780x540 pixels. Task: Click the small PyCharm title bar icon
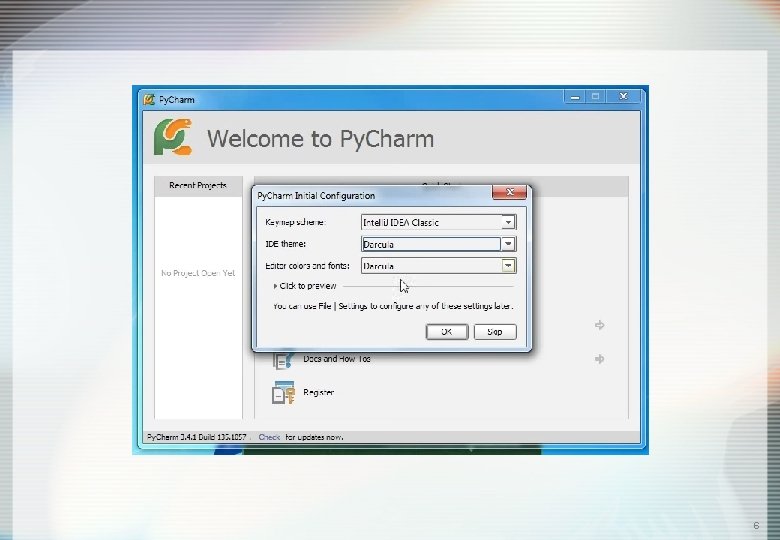(149, 99)
